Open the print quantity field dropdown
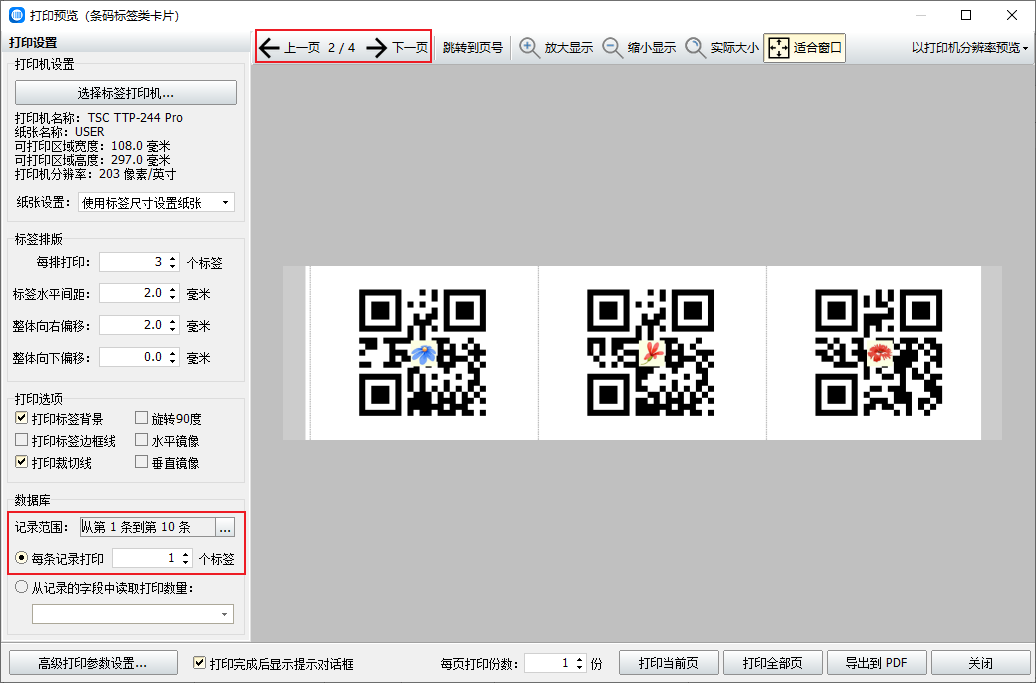 pyautogui.click(x=225, y=614)
